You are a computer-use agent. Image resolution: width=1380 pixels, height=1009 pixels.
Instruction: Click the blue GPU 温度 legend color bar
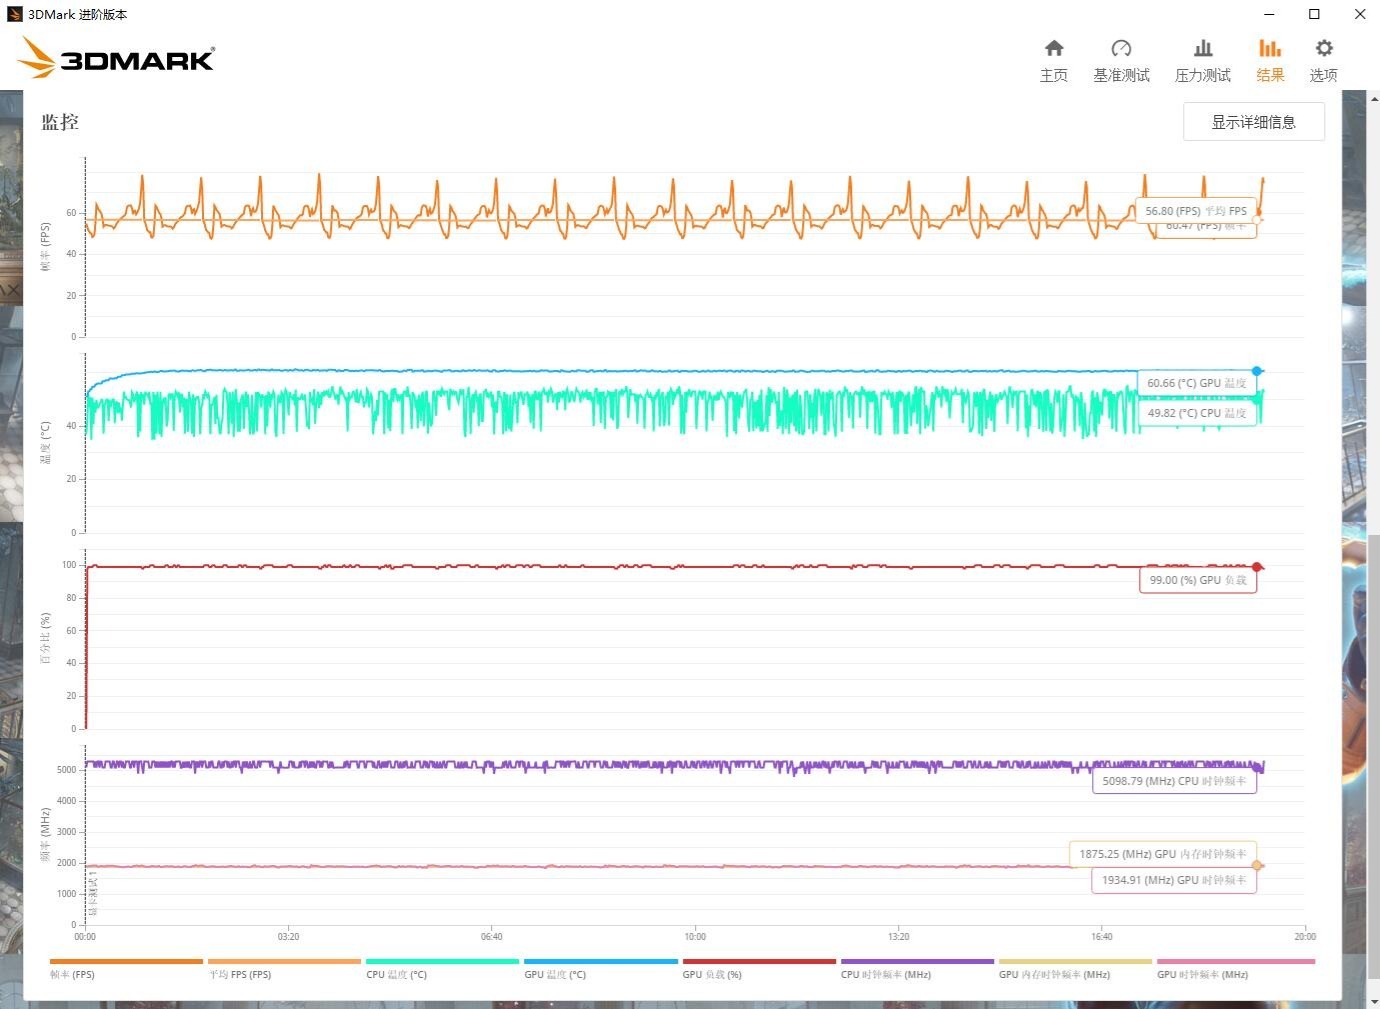coord(600,962)
